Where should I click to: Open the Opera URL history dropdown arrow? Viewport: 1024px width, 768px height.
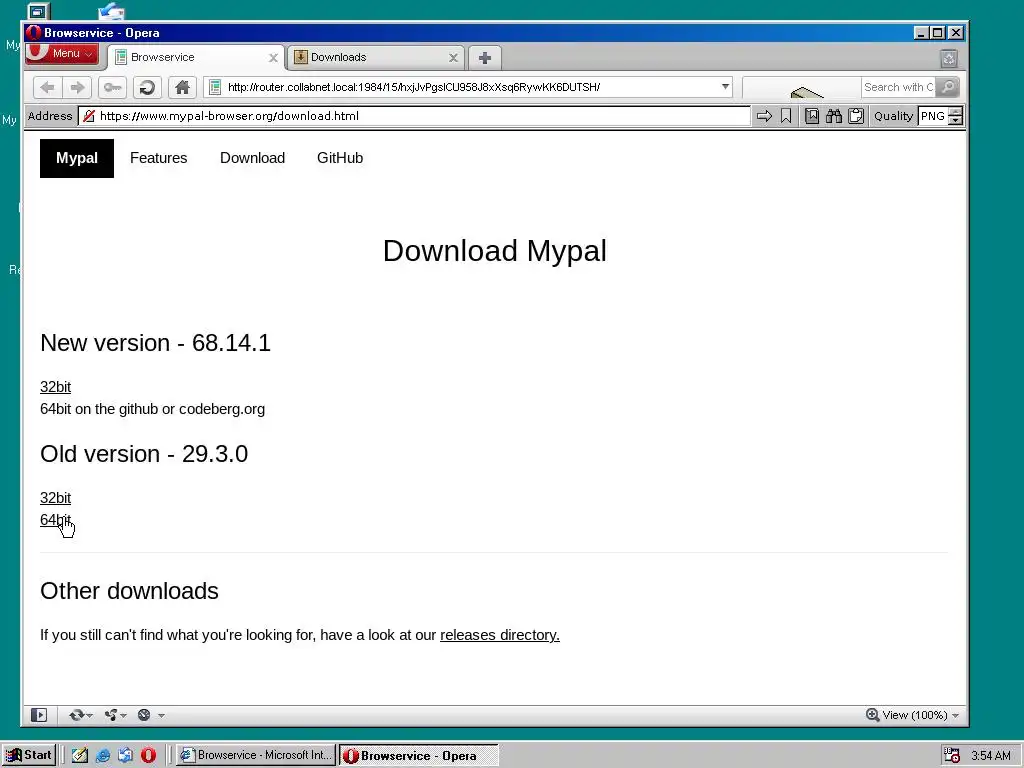pos(725,87)
